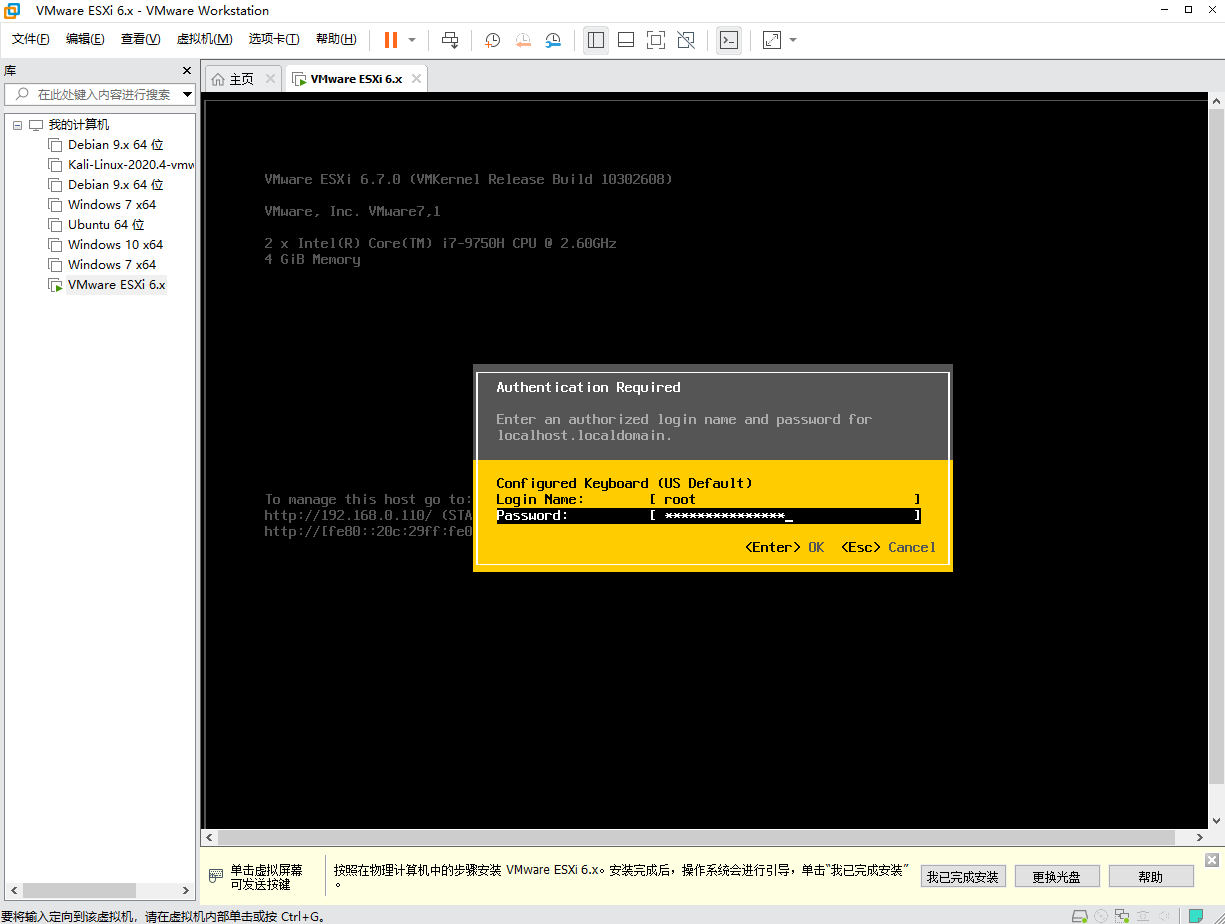
Task: Click the VMware Workstation title bar icon
Action: pos(13,11)
